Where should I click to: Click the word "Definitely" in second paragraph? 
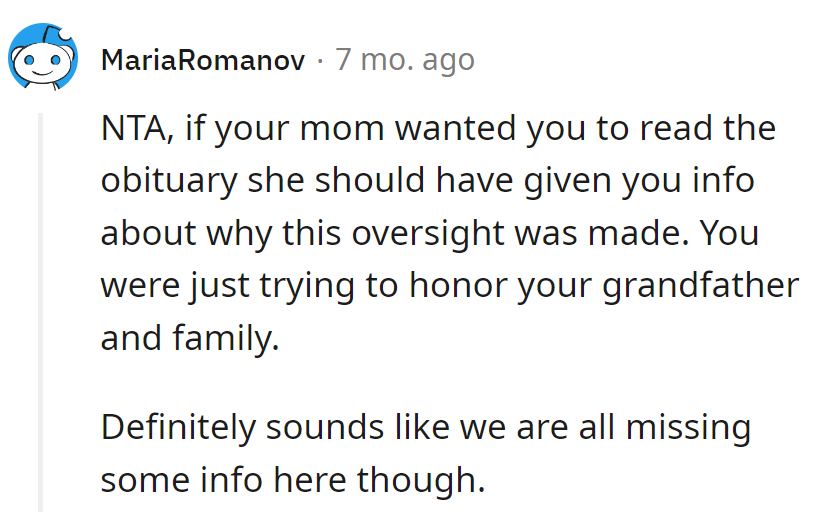click(x=175, y=428)
